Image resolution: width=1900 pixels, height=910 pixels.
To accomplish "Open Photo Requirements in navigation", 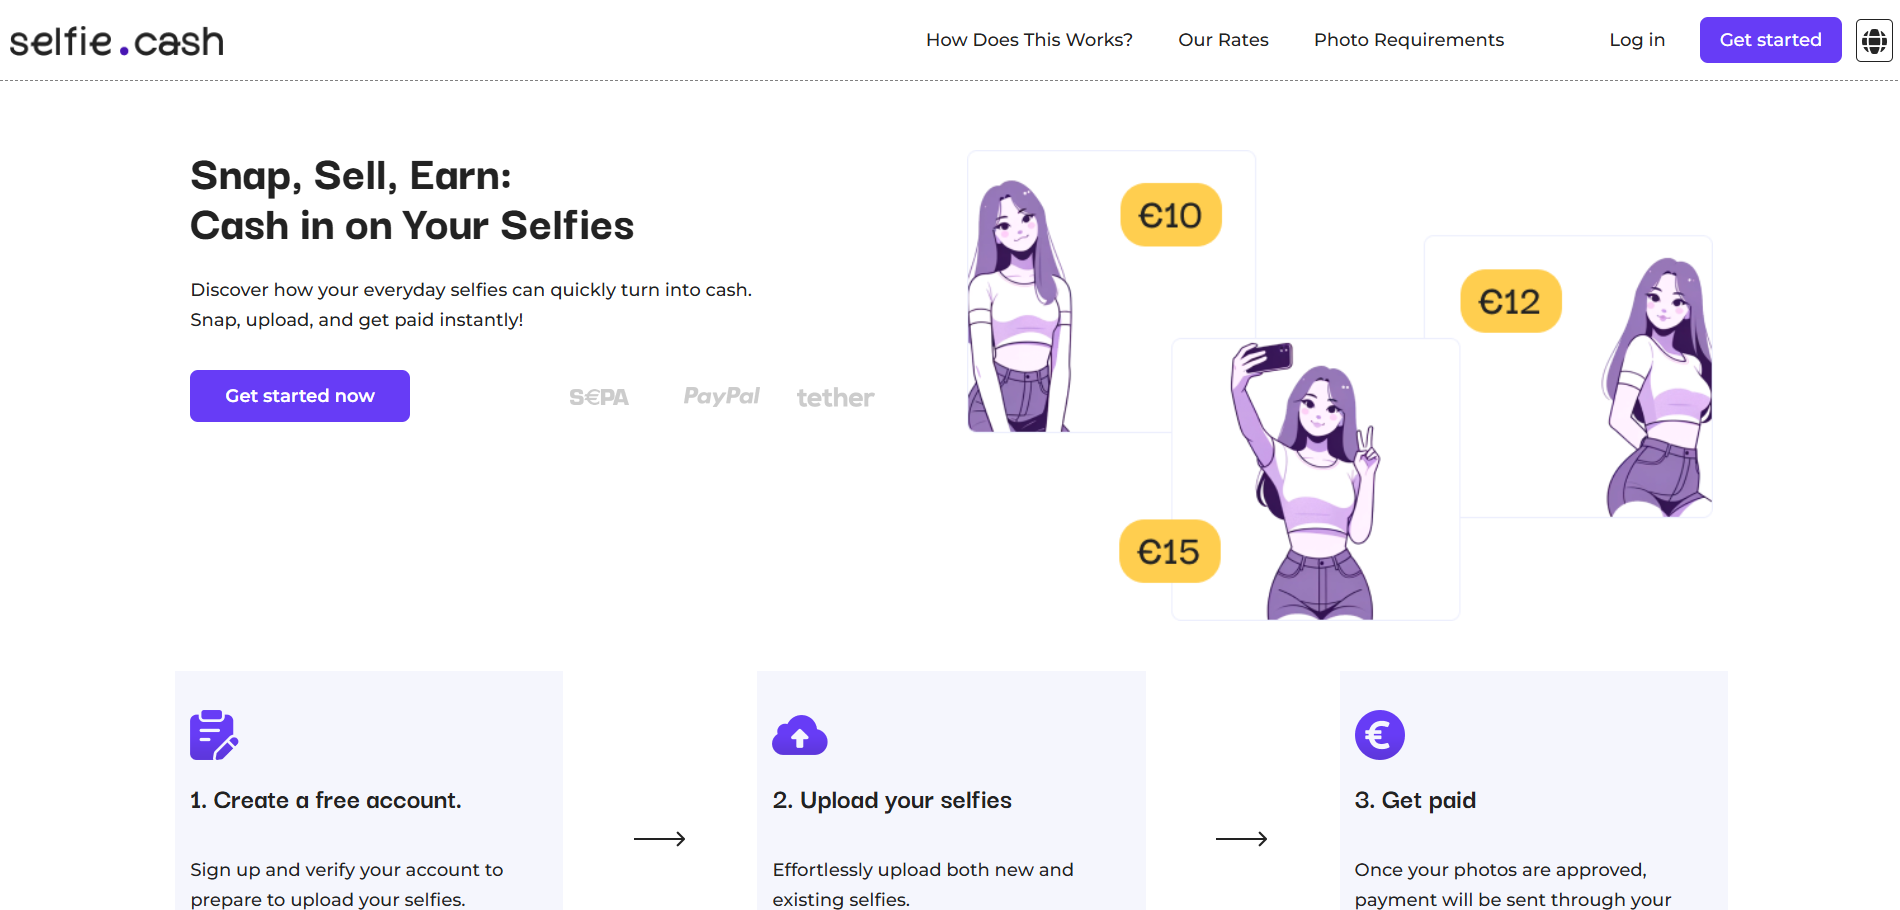I will (x=1408, y=40).
